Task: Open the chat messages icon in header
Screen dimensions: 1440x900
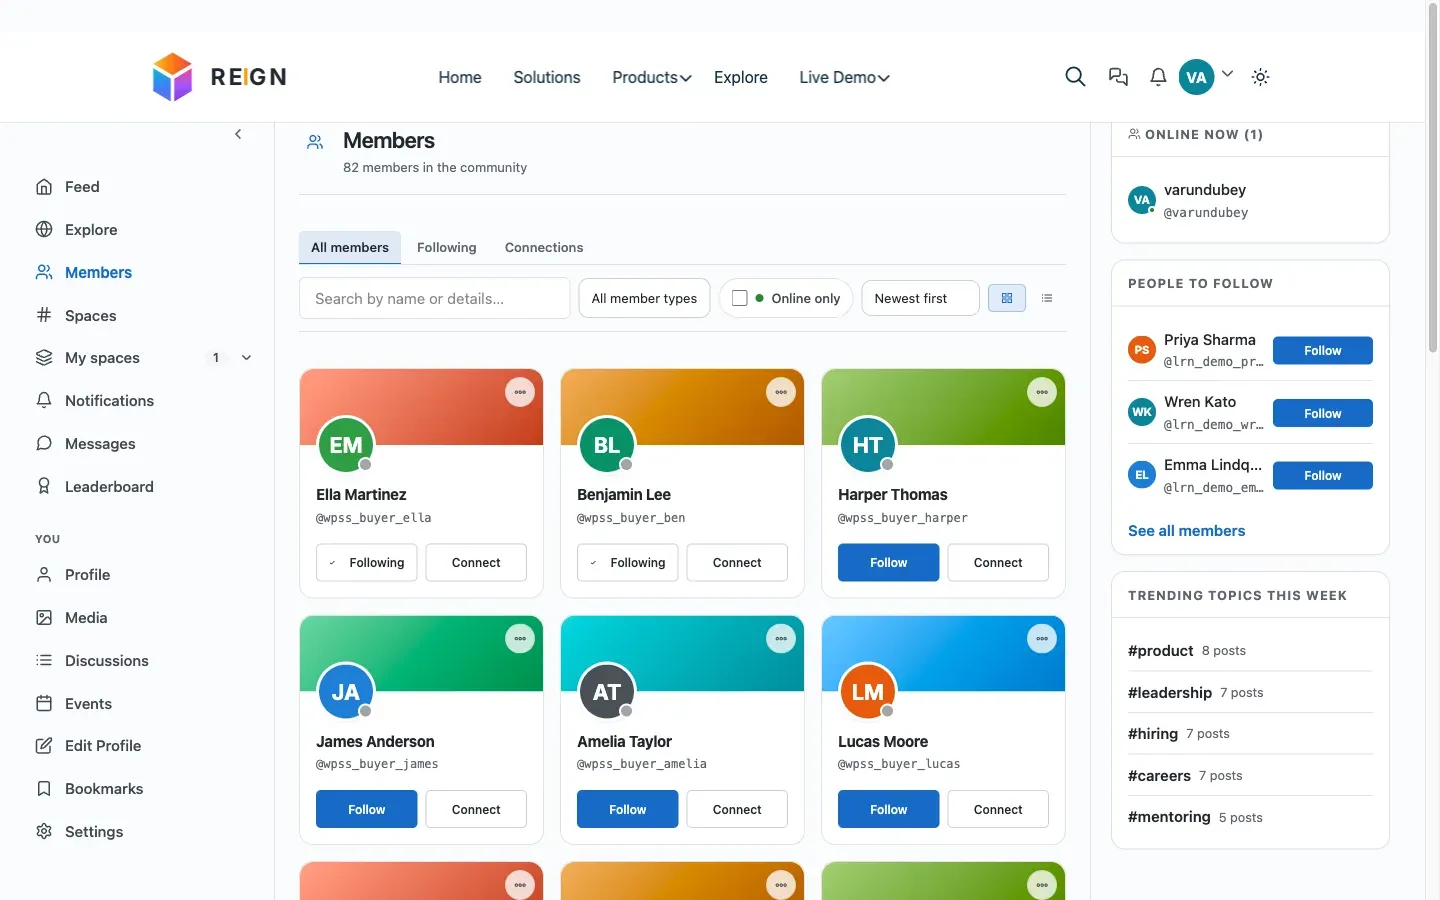Action: 1118,77
